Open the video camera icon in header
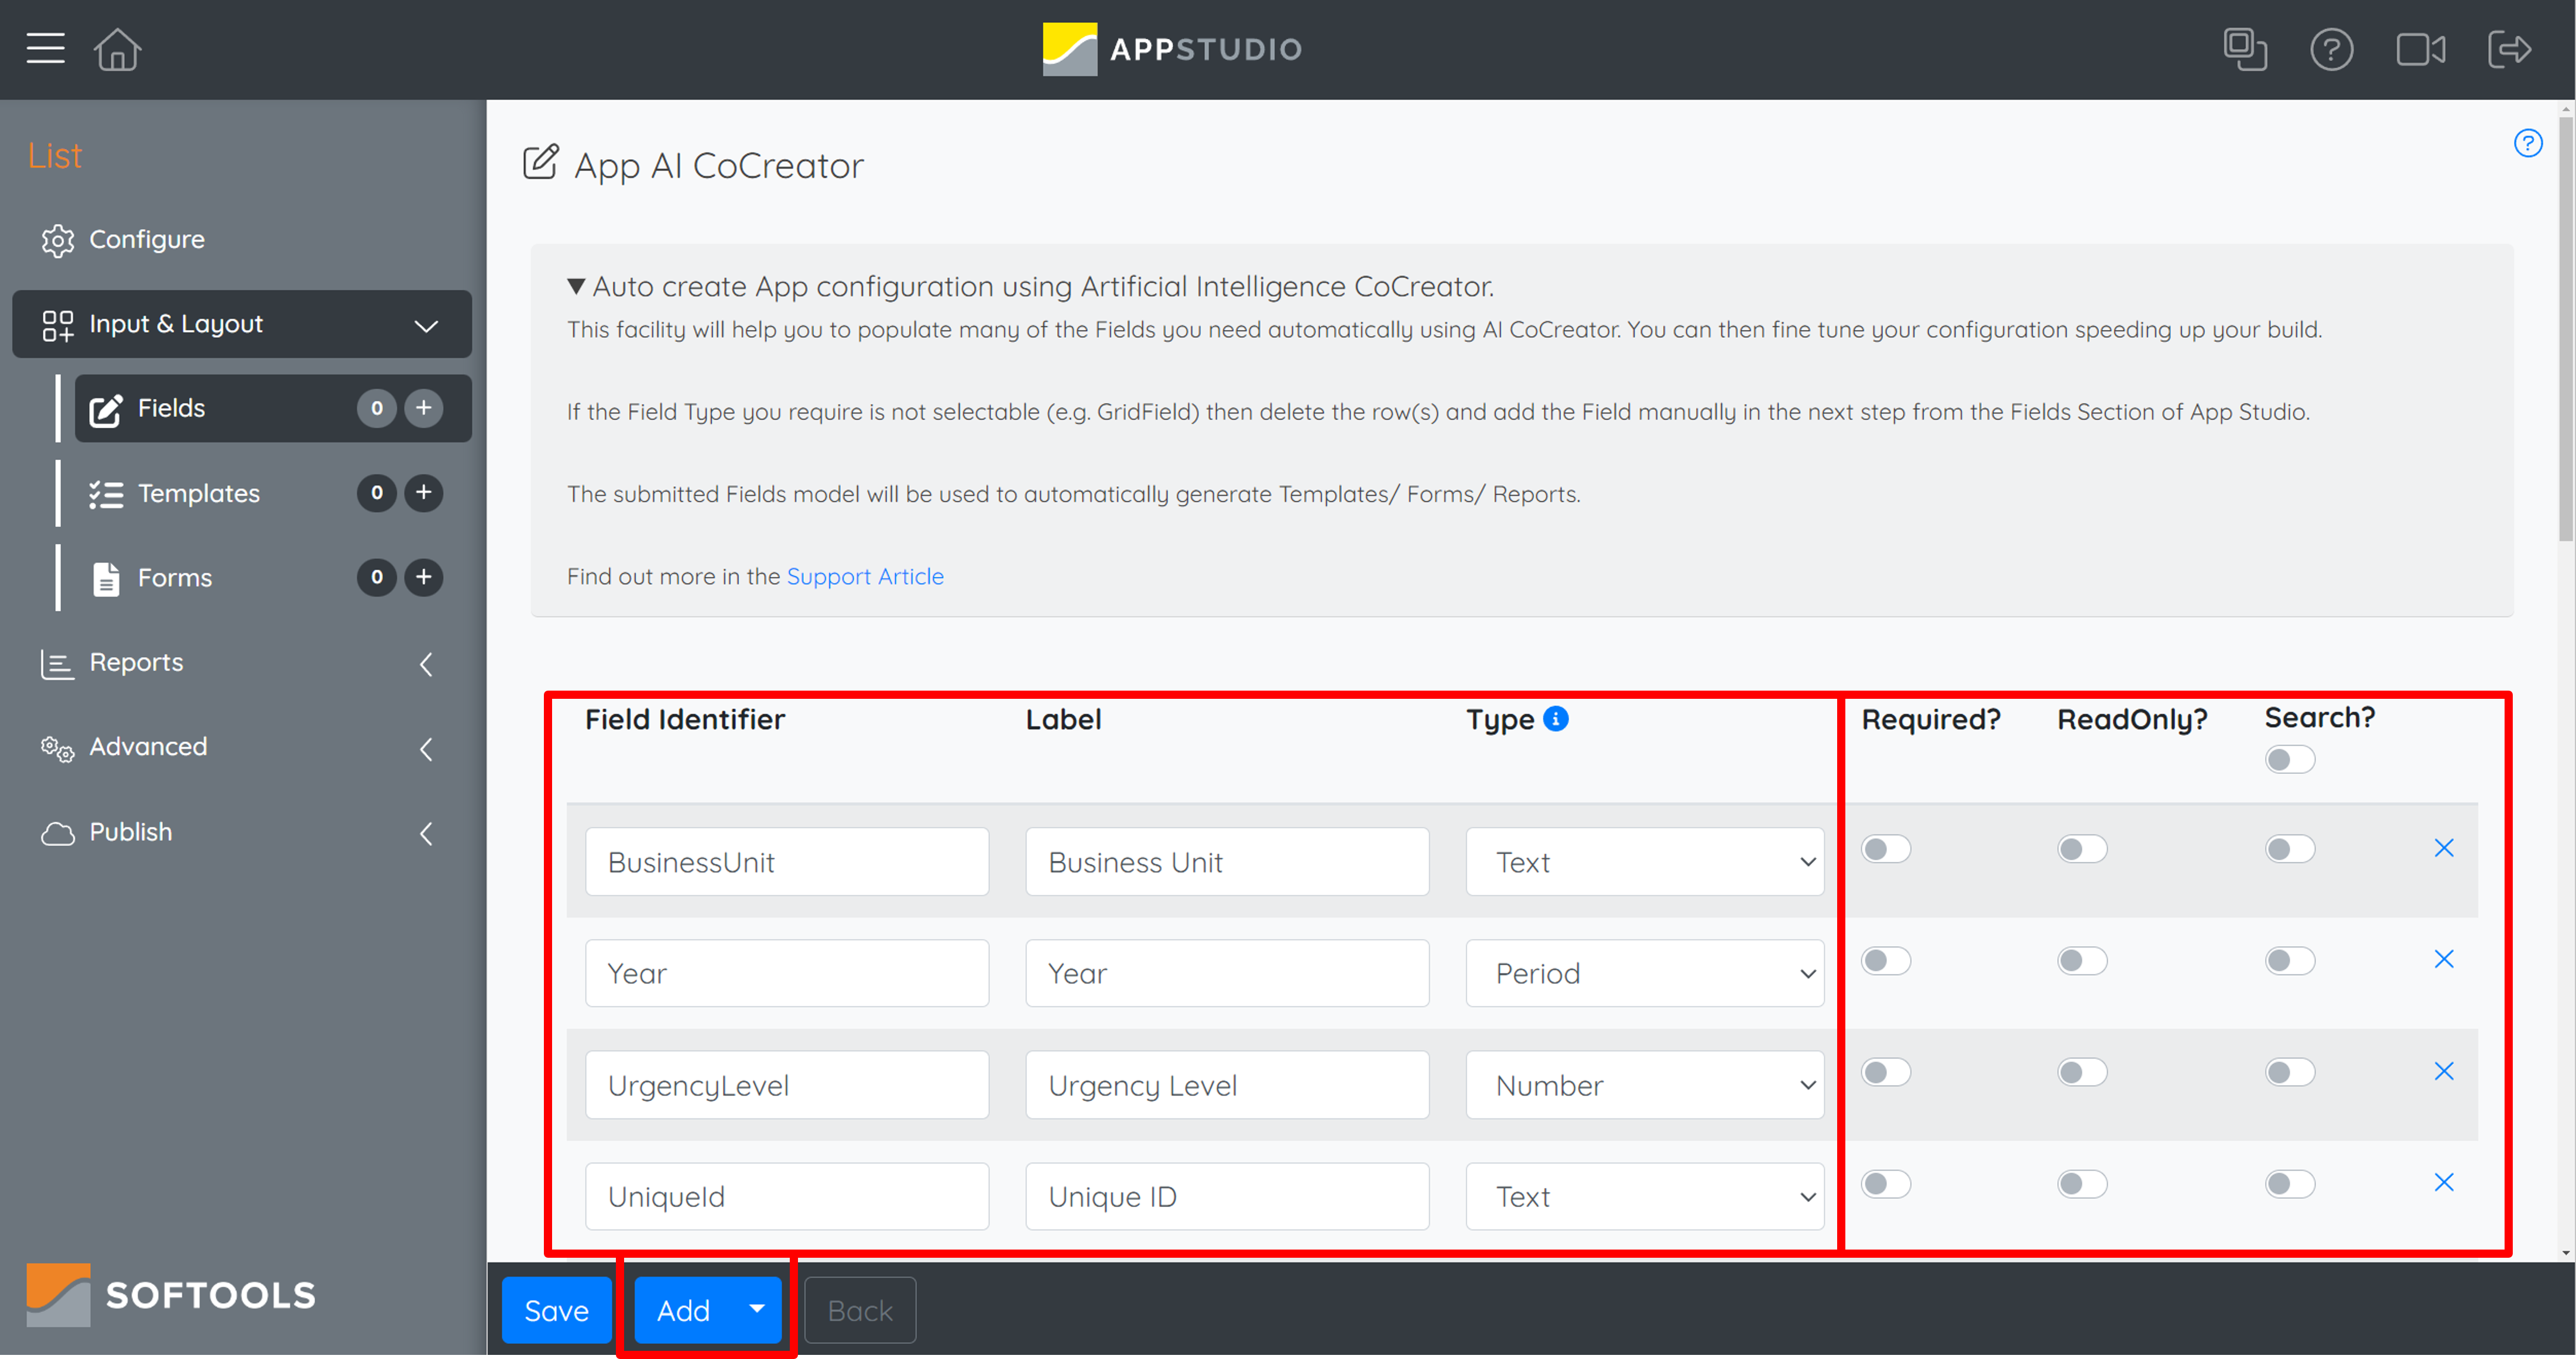 2420,49
